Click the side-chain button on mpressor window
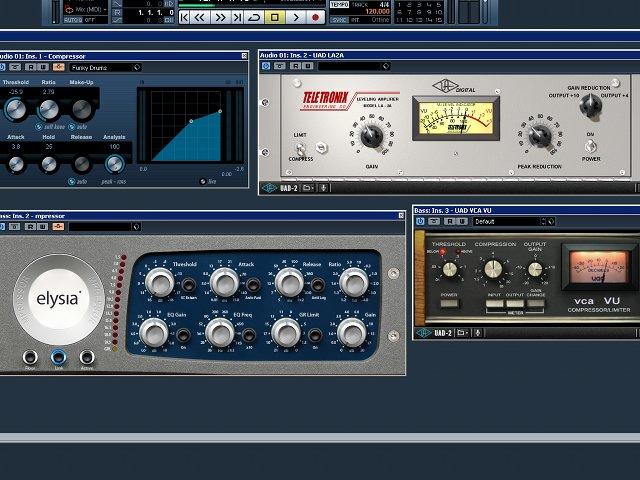Screen dimensions: 640x480 [58, 227]
